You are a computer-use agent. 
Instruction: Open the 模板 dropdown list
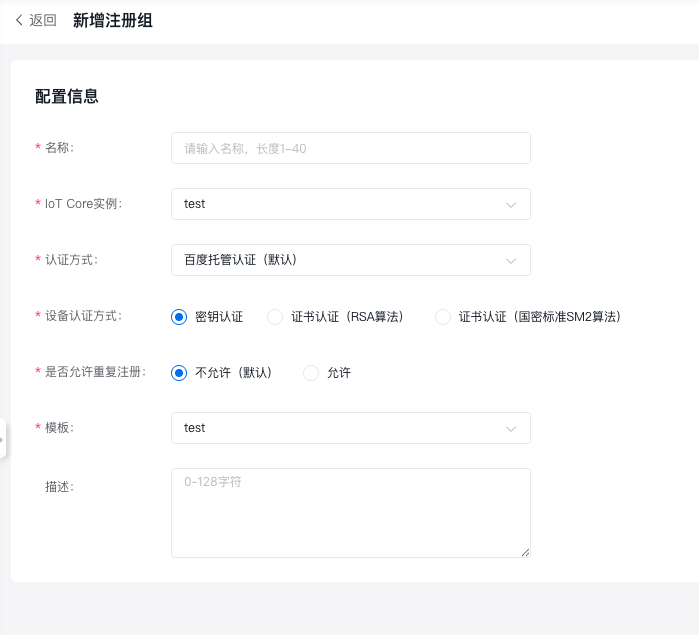coord(340,428)
